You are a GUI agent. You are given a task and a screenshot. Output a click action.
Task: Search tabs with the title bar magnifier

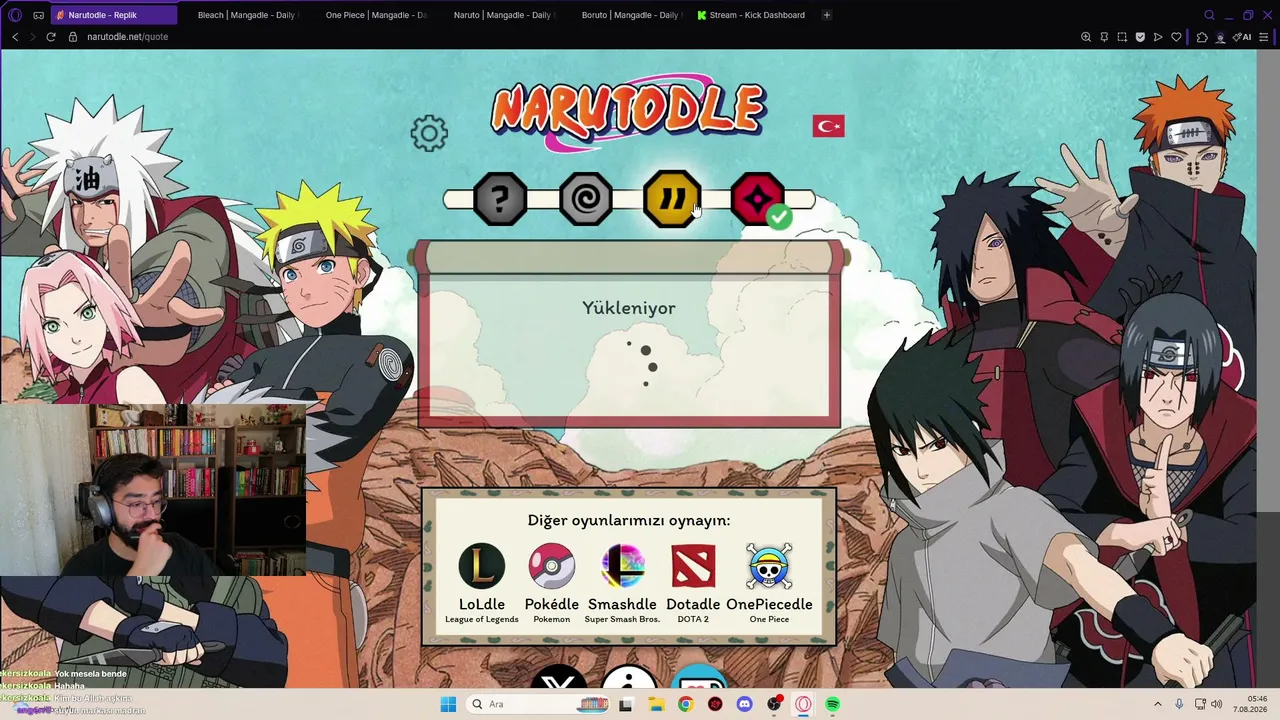(1209, 15)
